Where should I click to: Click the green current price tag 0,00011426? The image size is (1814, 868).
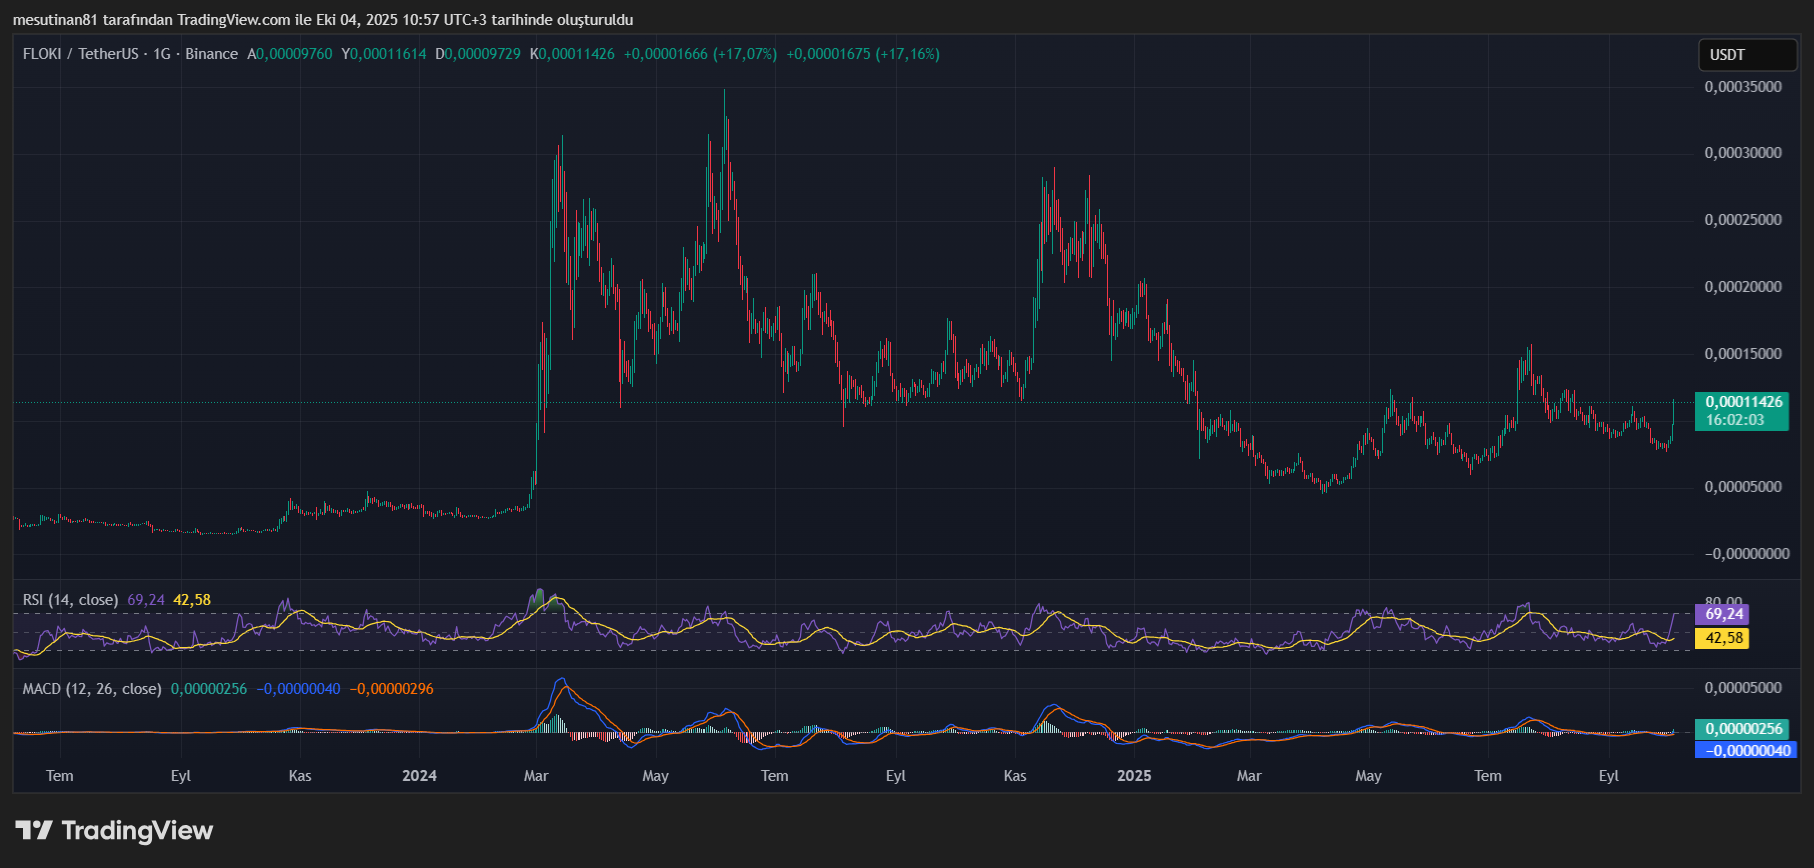pyautogui.click(x=1743, y=402)
